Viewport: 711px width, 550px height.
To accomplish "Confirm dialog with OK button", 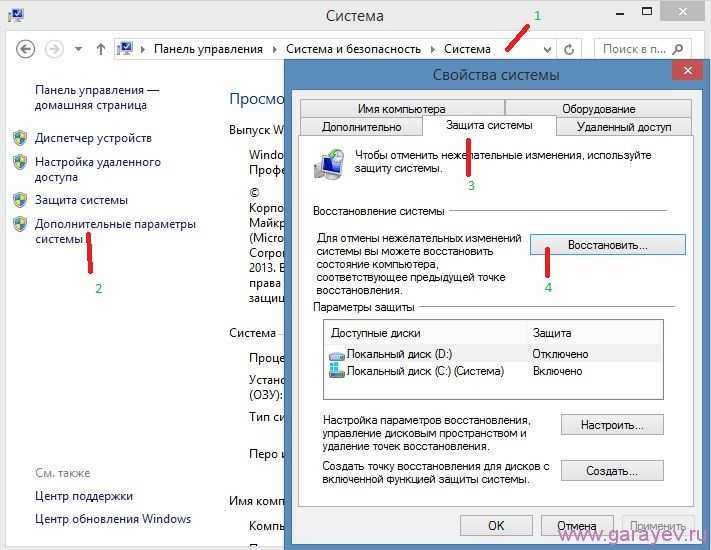I will (496, 526).
